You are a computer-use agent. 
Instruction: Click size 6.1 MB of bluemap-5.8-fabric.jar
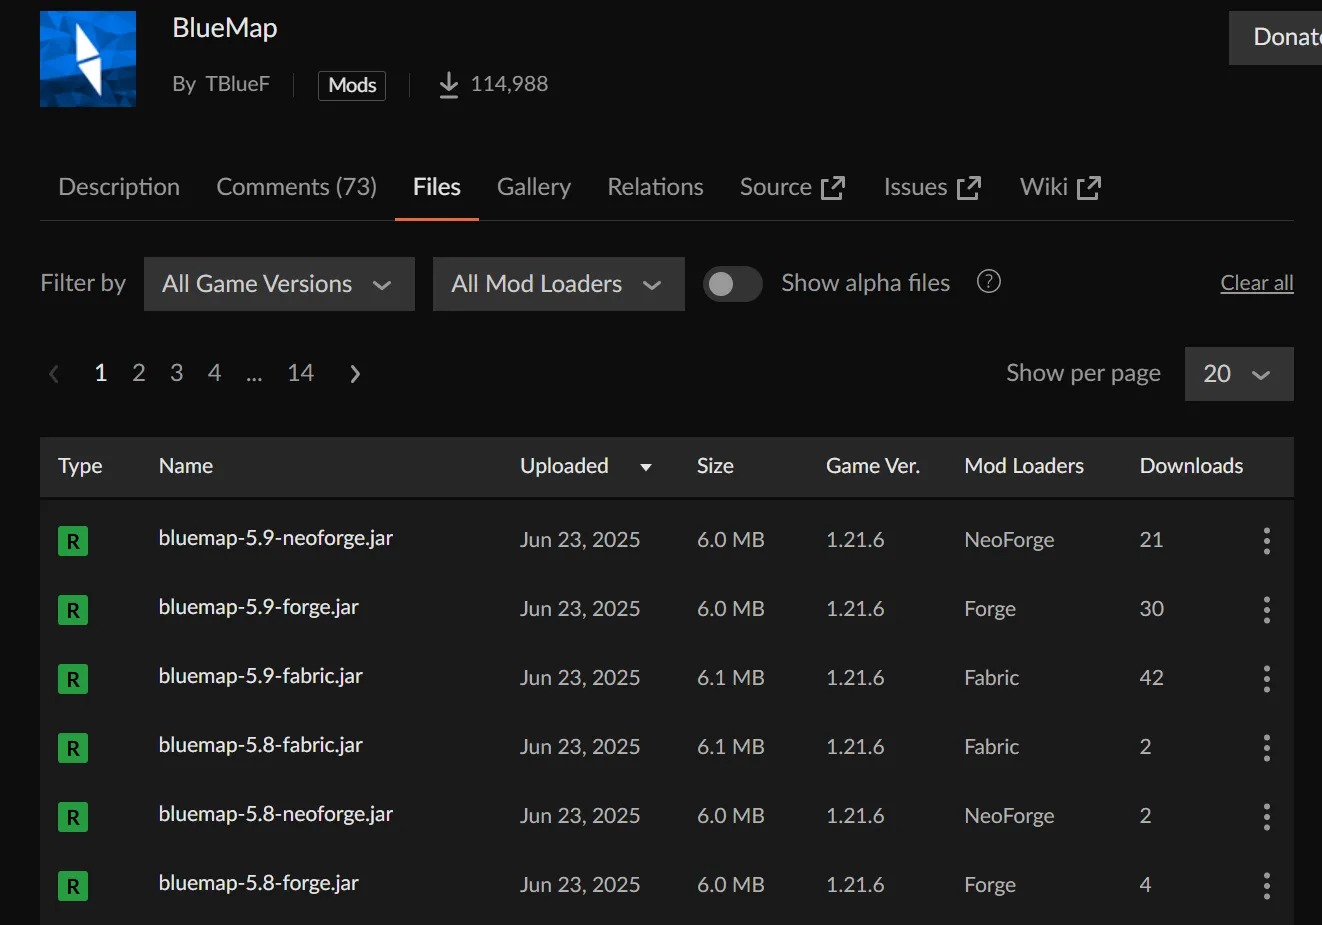tap(731, 747)
